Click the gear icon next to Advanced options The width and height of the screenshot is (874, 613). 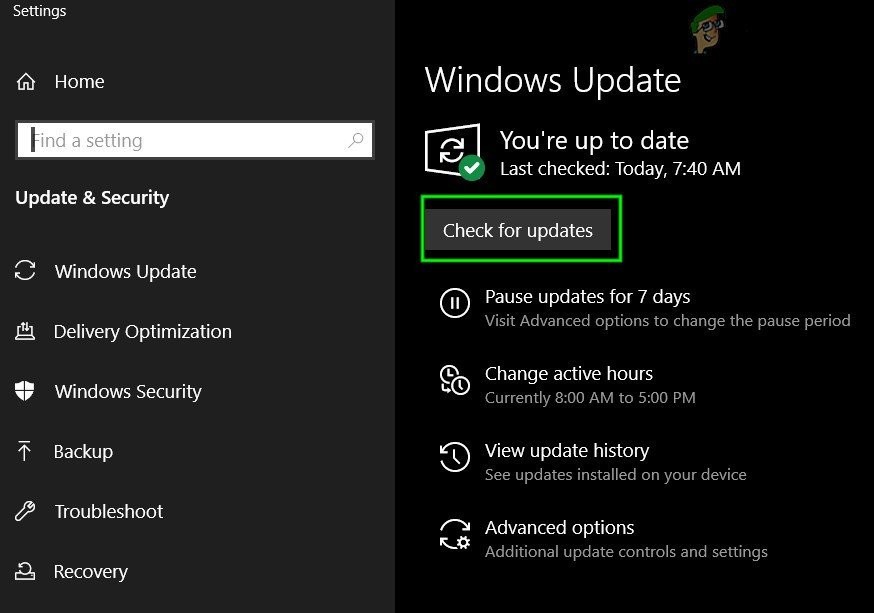[455, 535]
